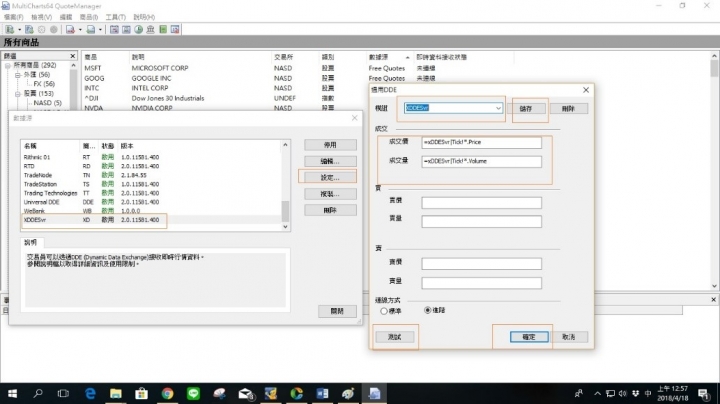This screenshot has height=404, width=720.
Task: Click 設定... button in data source dialog
Action: pos(330,177)
